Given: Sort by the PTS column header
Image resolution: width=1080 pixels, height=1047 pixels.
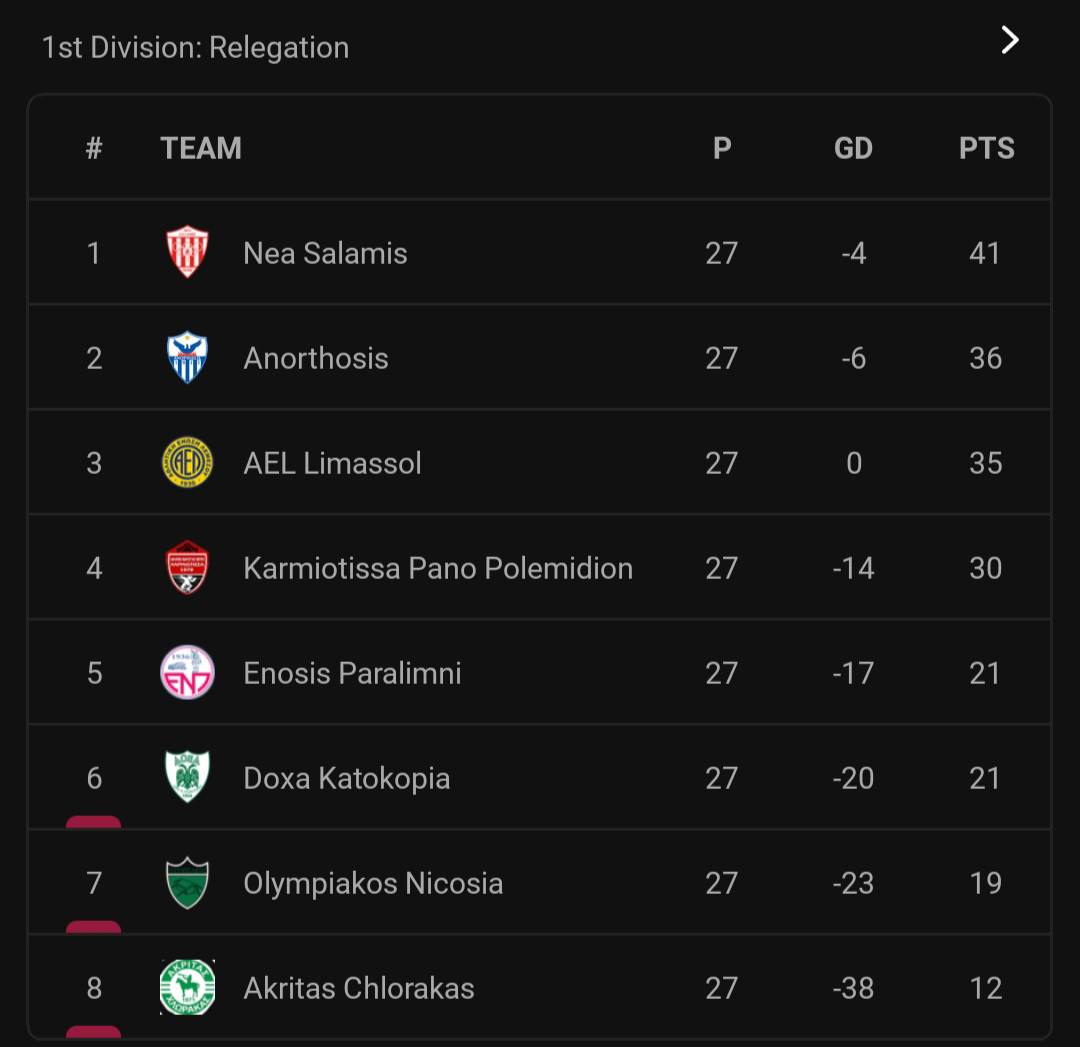Looking at the screenshot, I should (x=986, y=148).
